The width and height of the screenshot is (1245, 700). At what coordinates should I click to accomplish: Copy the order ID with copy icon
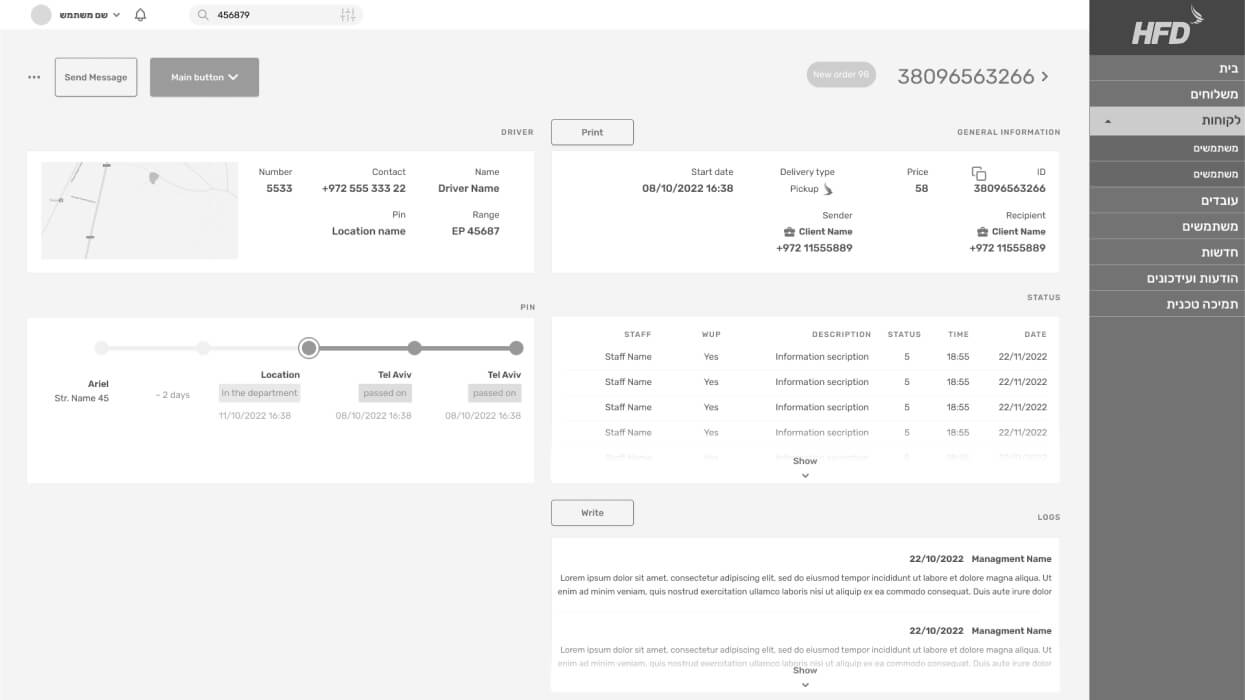coord(979,173)
